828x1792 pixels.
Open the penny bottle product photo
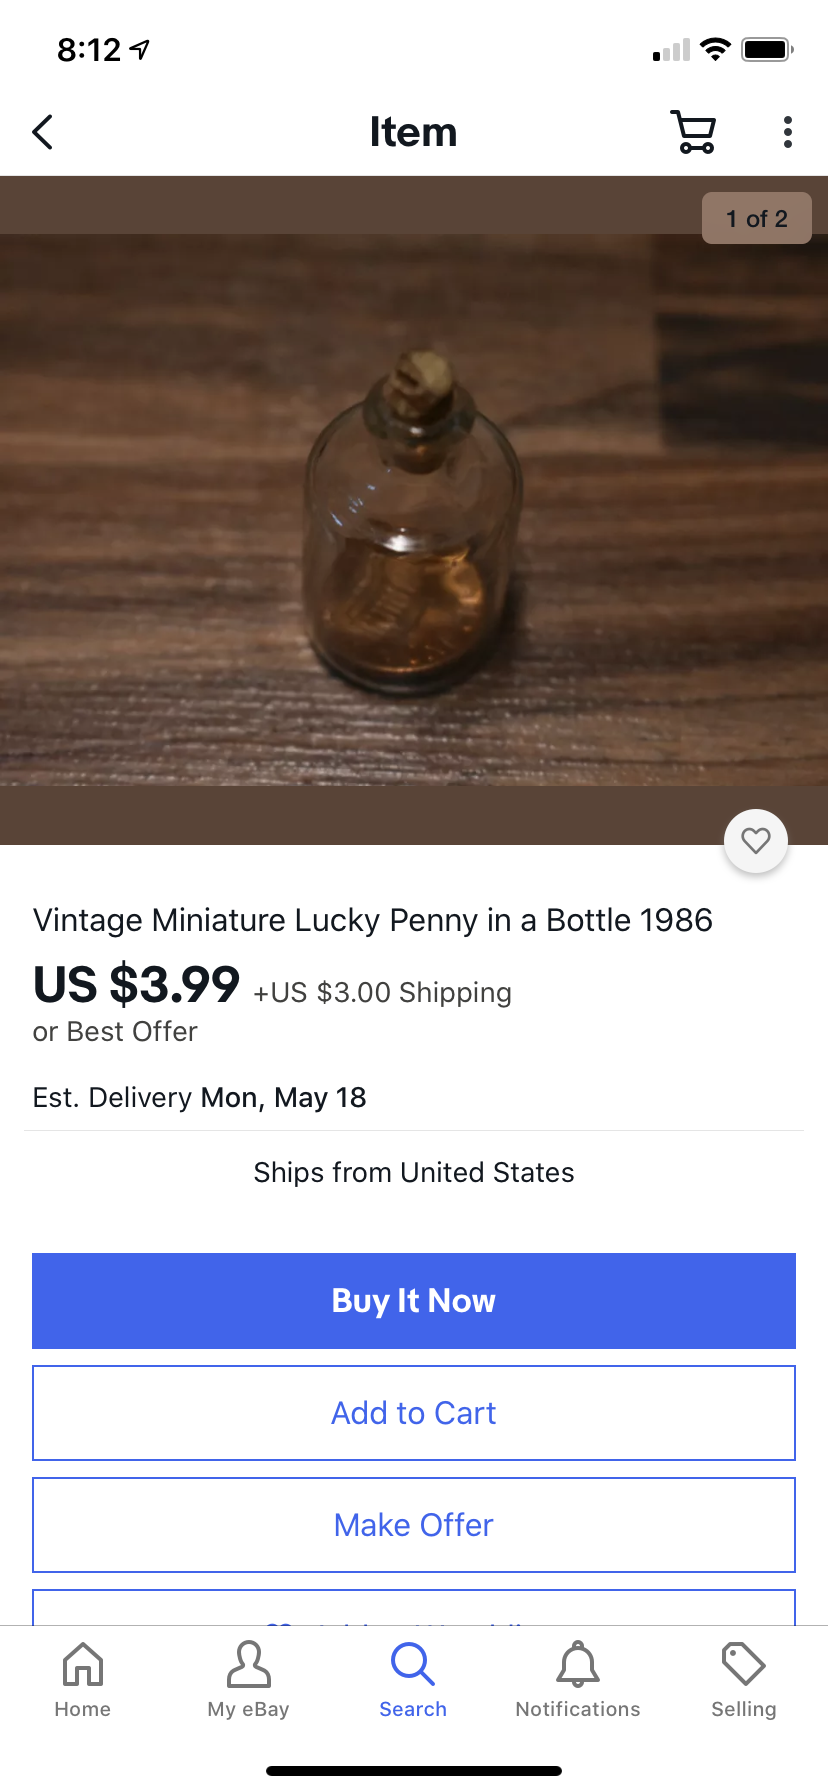point(414,510)
